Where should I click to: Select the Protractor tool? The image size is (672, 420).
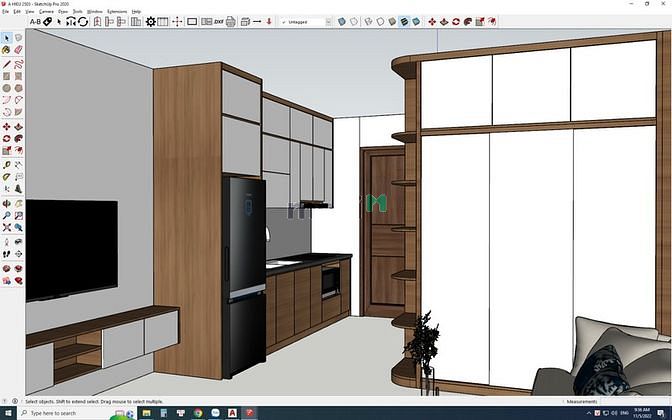6,177
